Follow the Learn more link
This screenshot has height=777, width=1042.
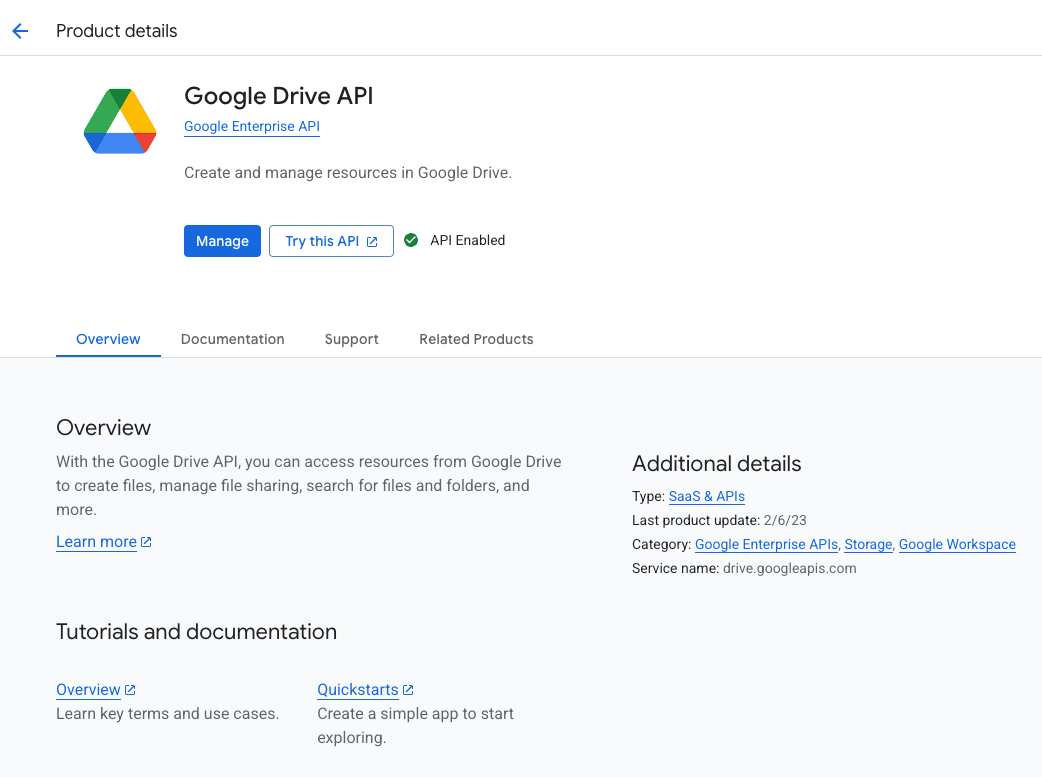coord(96,542)
